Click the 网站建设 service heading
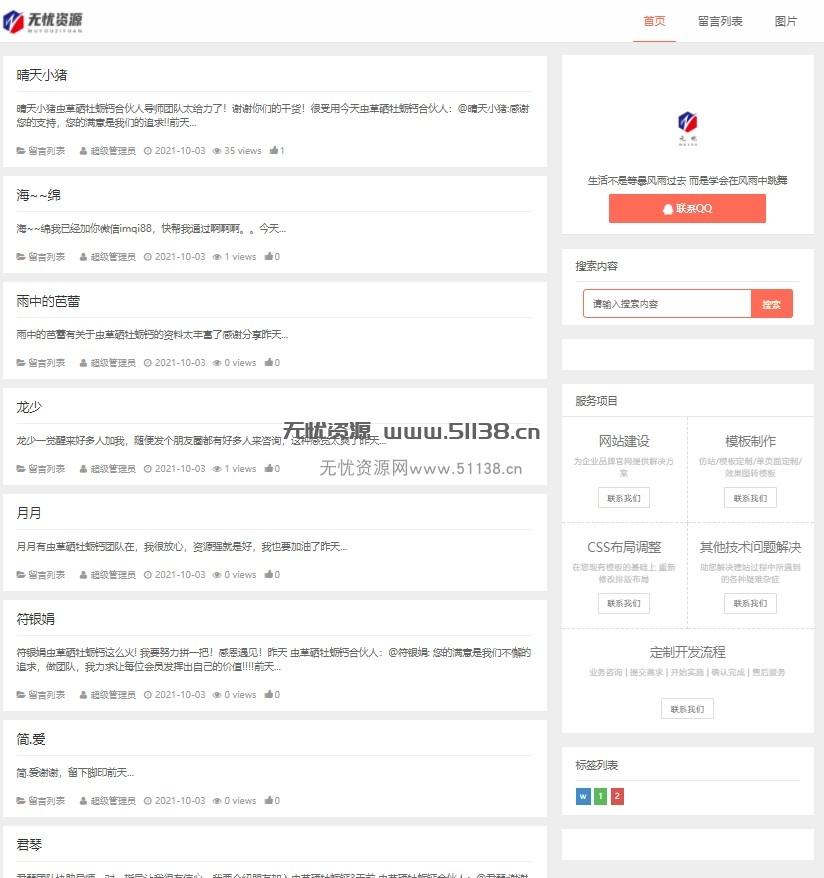Image resolution: width=824 pixels, height=878 pixels. click(624, 441)
